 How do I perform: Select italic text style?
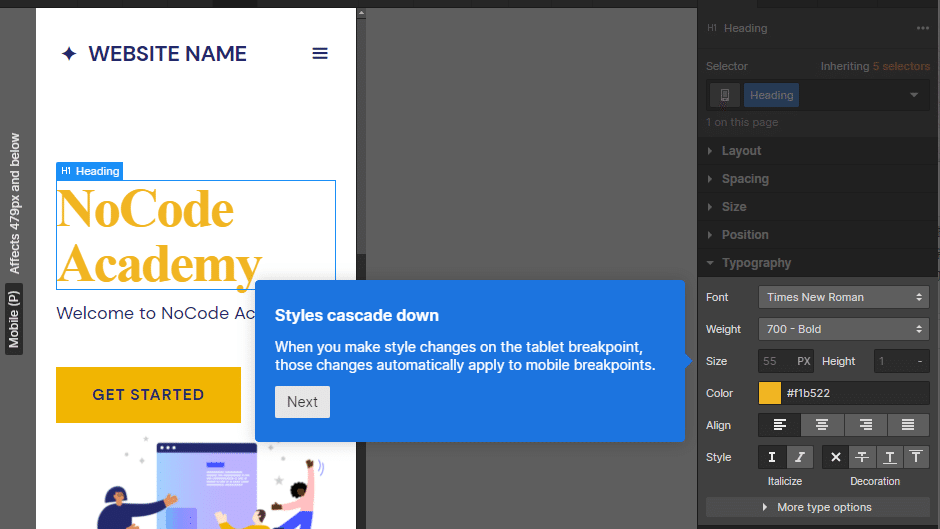[800, 457]
